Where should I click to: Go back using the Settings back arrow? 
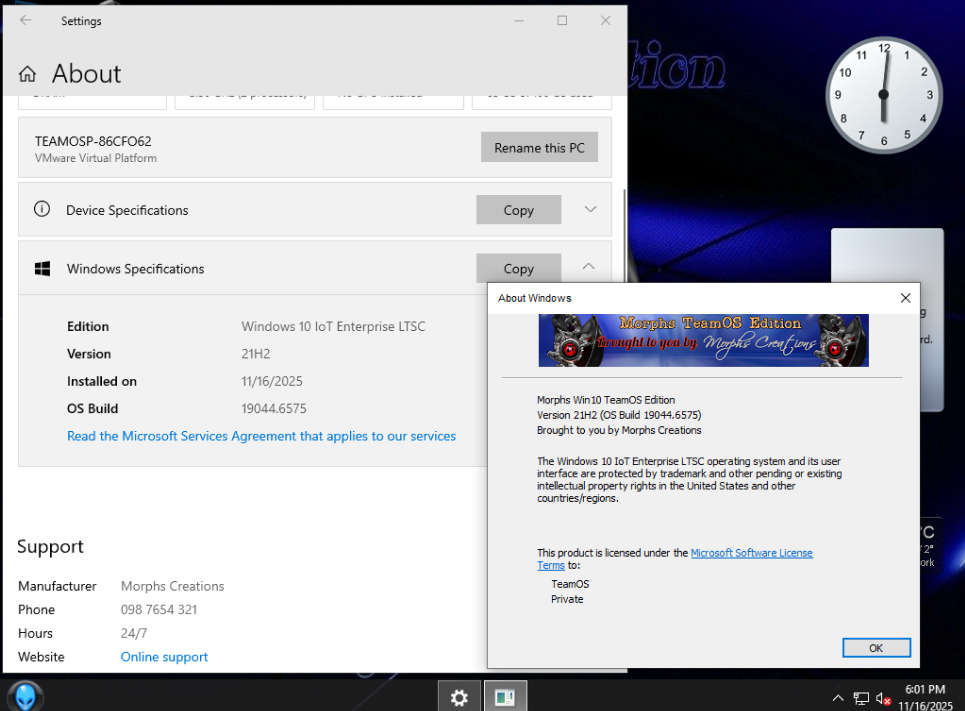coord(26,20)
